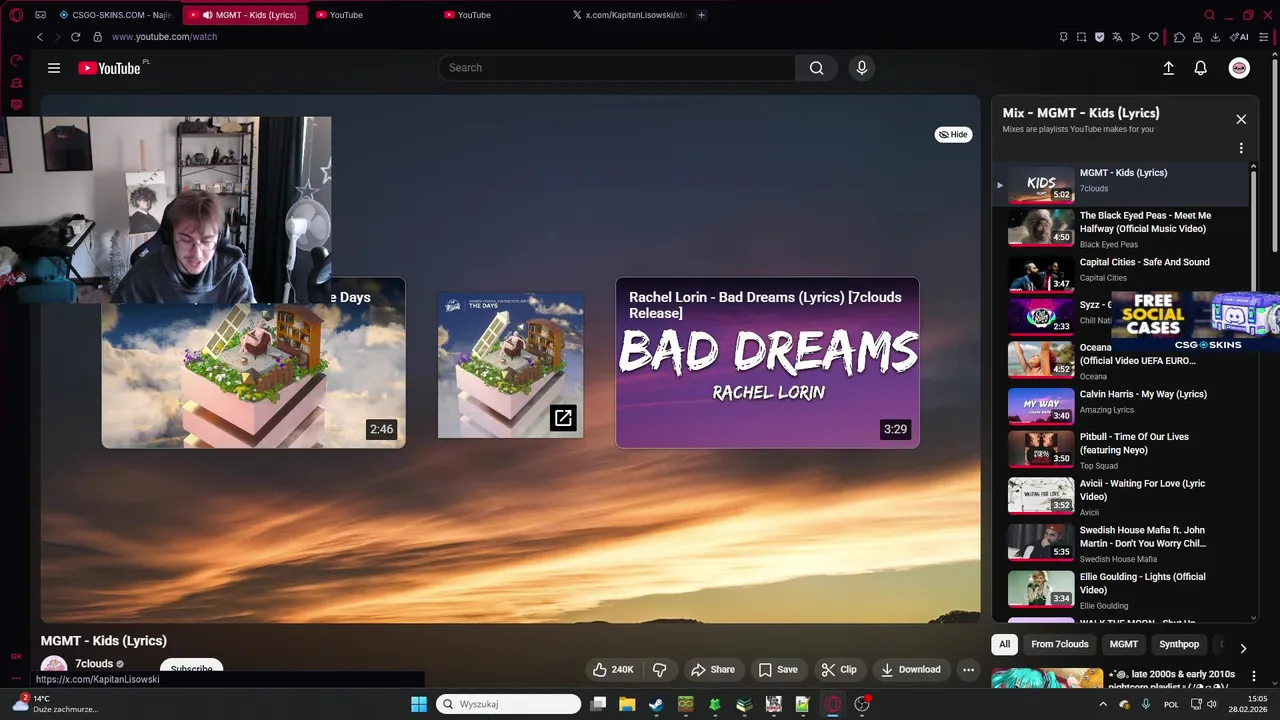
Task: Take a snapshot with Opera toolbar
Action: click(1081, 37)
